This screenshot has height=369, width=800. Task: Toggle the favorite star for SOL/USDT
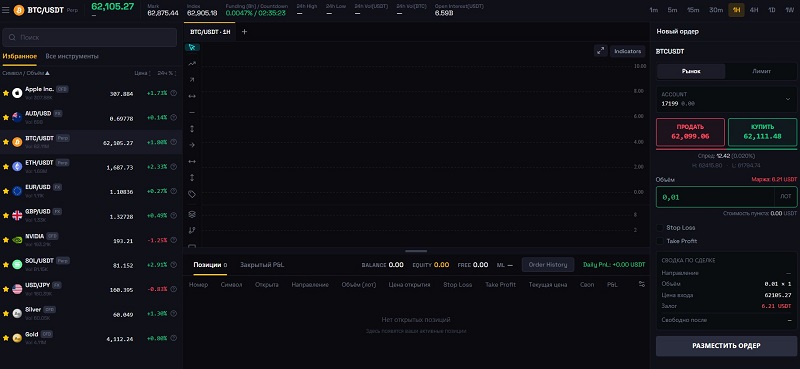pyautogui.click(x=6, y=264)
